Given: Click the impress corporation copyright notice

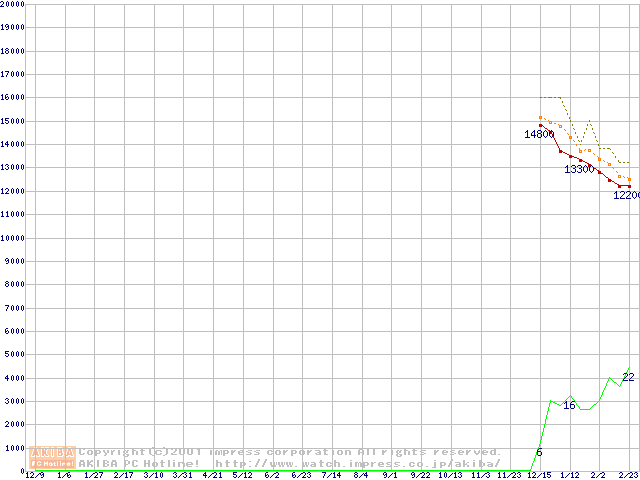Looking at the screenshot, I should coord(290,452).
